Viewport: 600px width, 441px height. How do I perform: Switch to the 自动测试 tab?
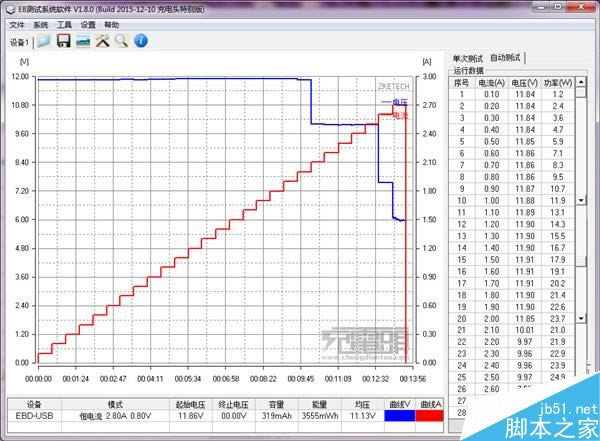pyautogui.click(x=509, y=58)
